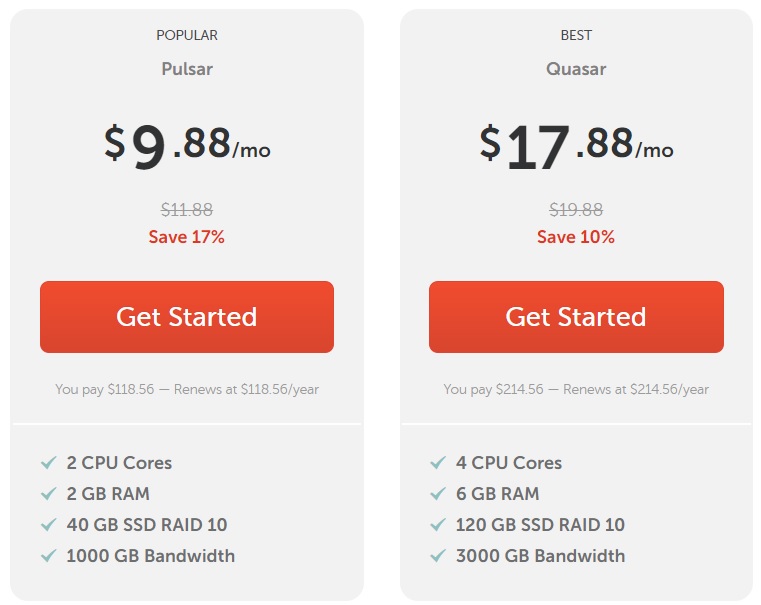Screen dimensions: 761x605
Task: Click the Renews at $214.56/year text
Action: pos(636,389)
